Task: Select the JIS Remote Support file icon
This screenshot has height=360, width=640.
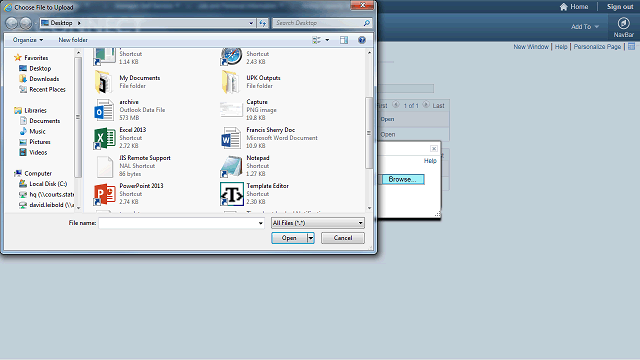Action: coord(104,166)
